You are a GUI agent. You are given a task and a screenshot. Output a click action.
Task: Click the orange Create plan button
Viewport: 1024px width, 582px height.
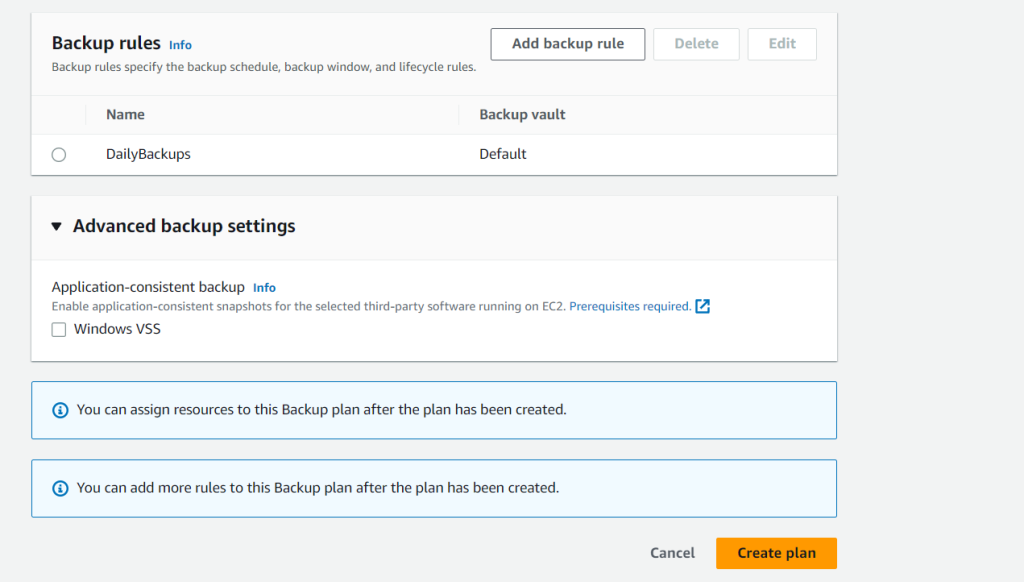tap(776, 553)
